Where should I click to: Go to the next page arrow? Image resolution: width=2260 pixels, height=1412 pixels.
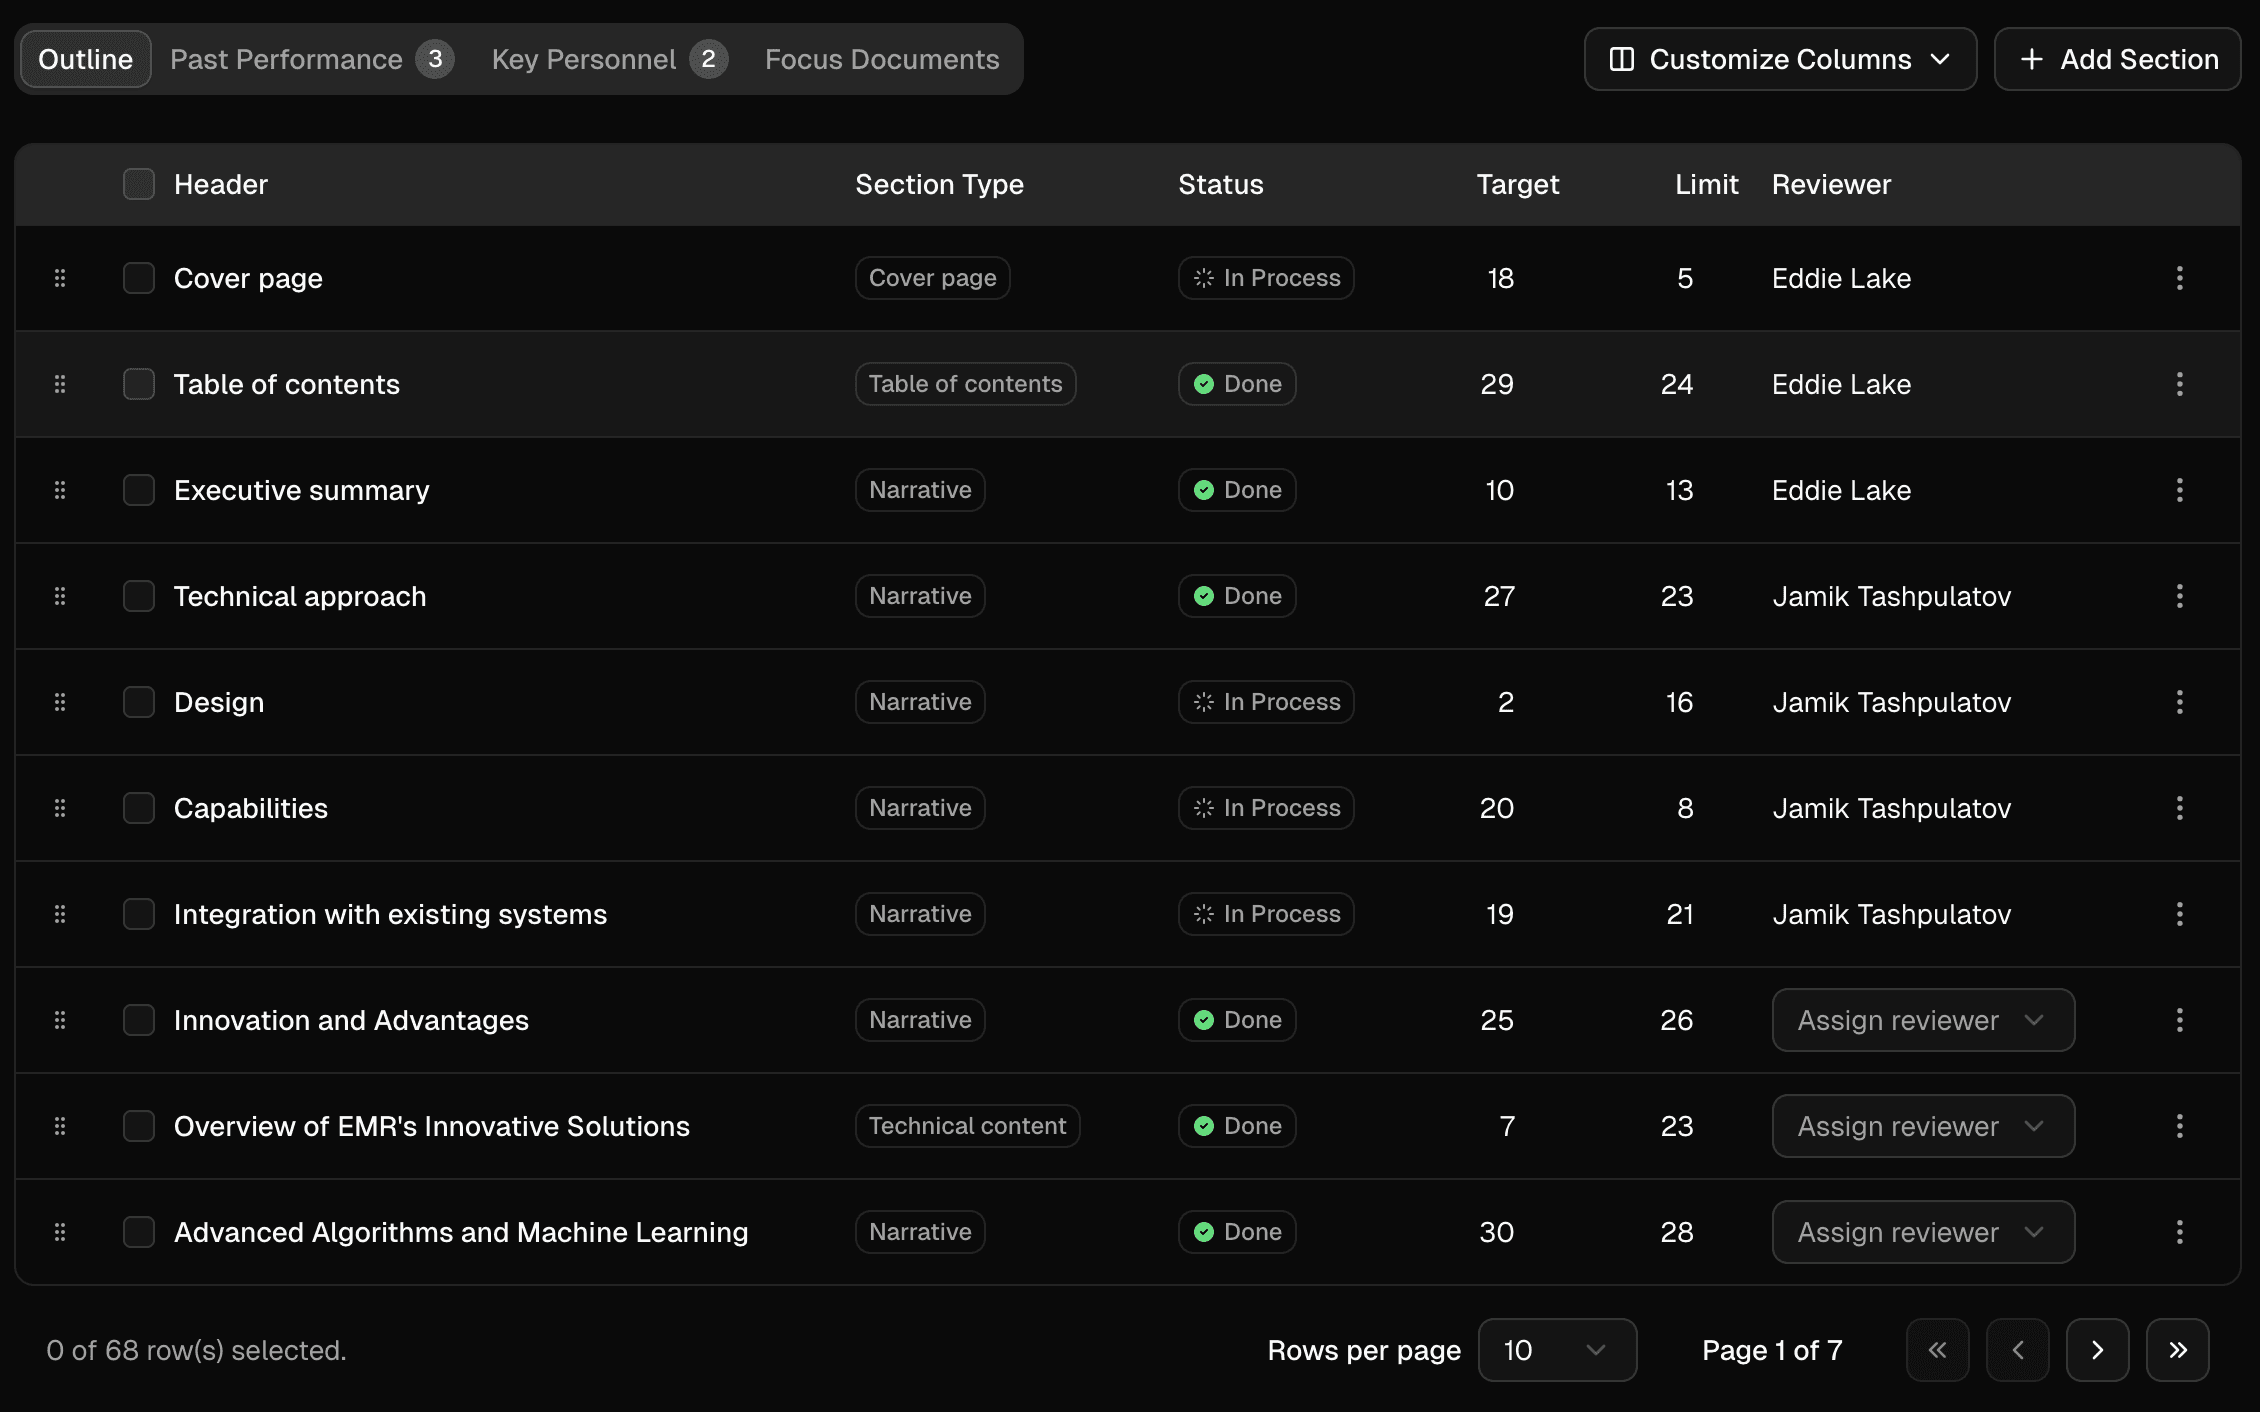pos(2097,1350)
